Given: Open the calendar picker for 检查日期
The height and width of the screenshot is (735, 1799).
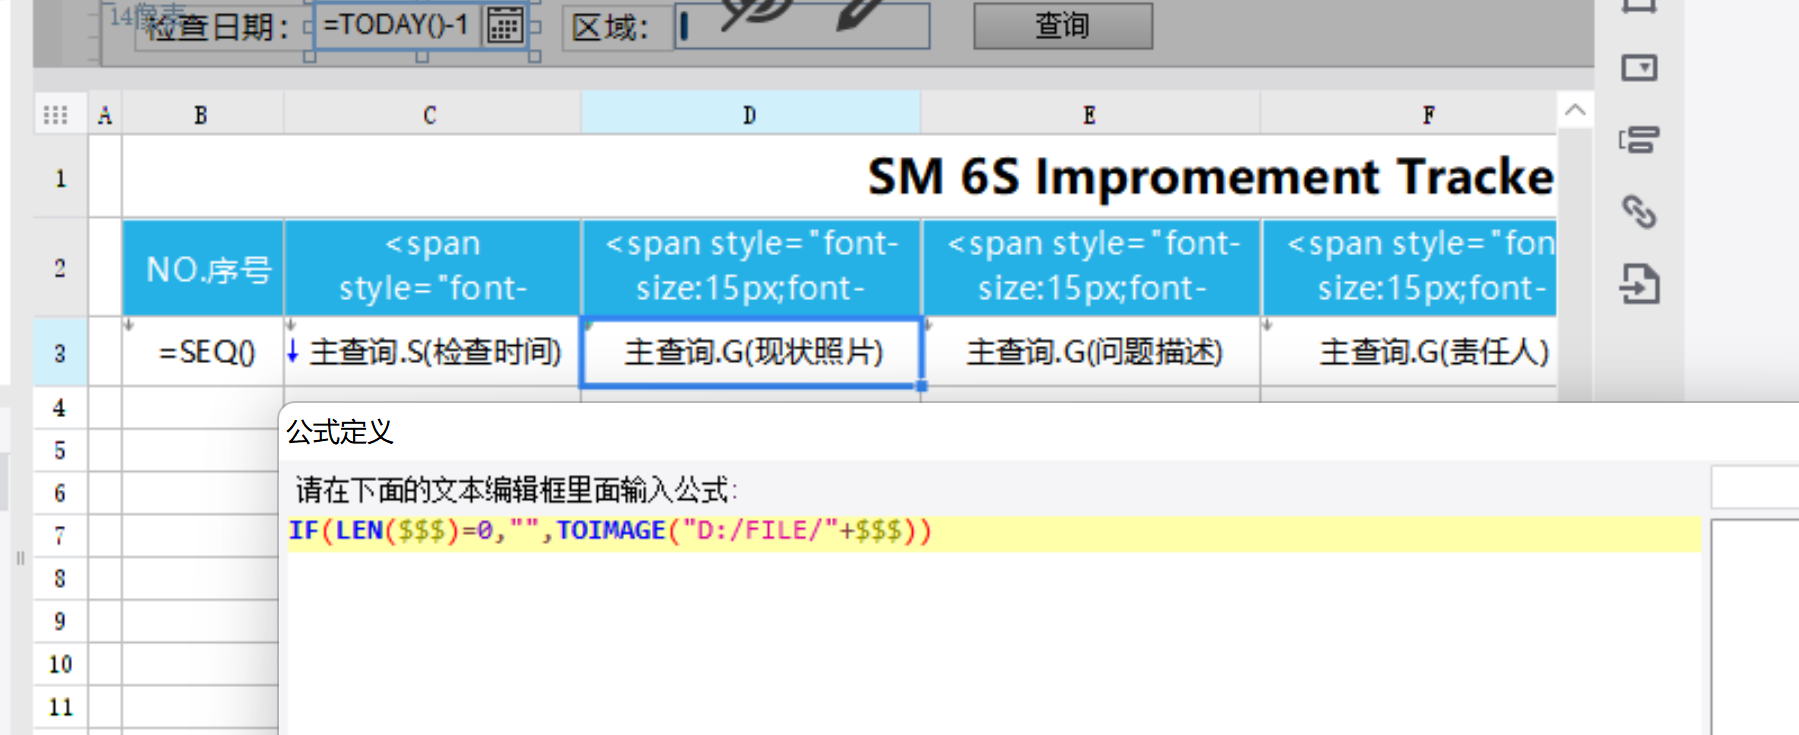Looking at the screenshot, I should tap(505, 26).
